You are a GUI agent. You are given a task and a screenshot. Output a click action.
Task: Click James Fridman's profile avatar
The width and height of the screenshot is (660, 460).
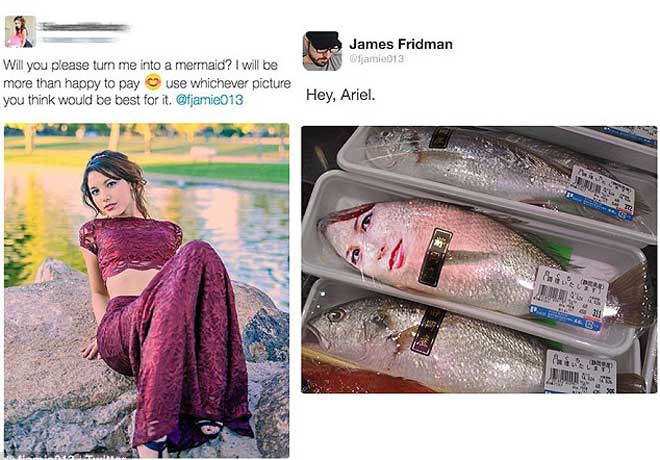(322, 50)
